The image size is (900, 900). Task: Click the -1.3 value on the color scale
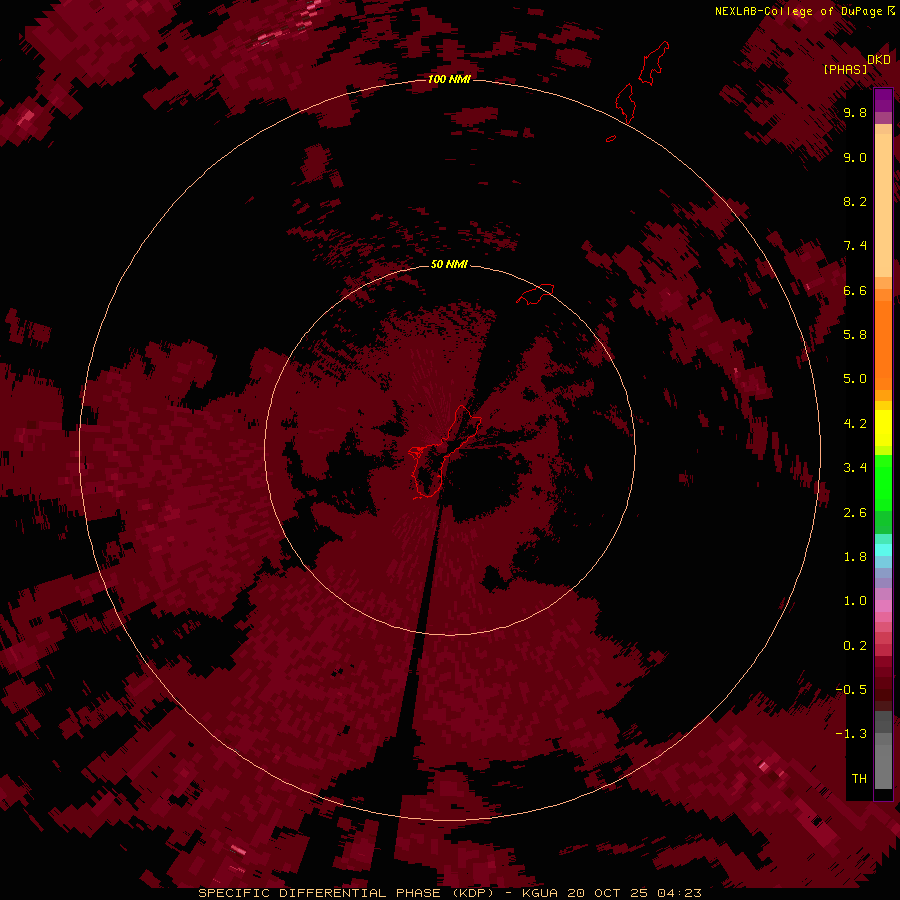[851, 734]
